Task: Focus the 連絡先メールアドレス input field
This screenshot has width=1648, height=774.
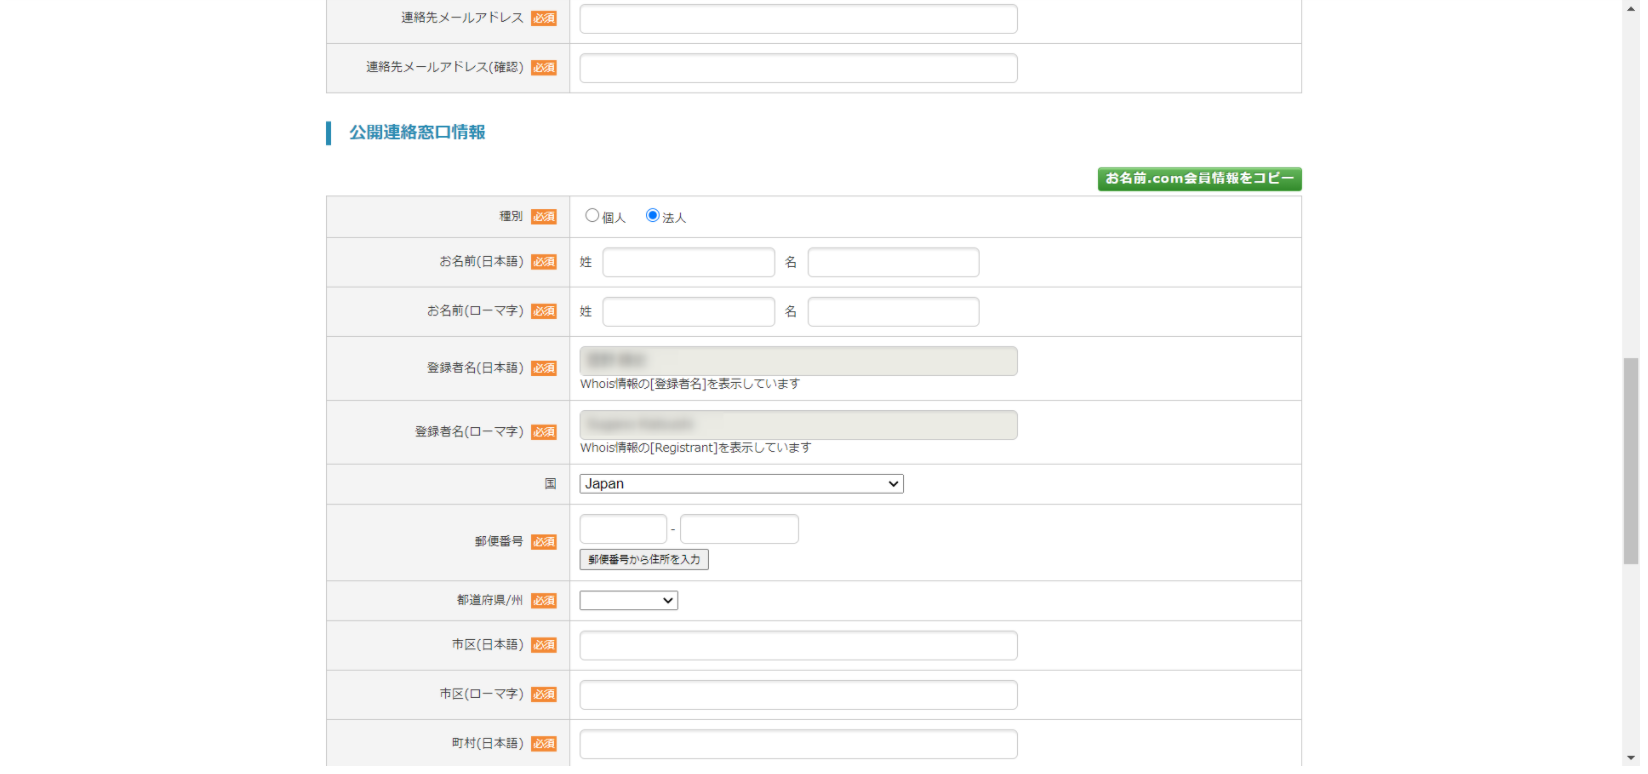Action: click(798, 19)
